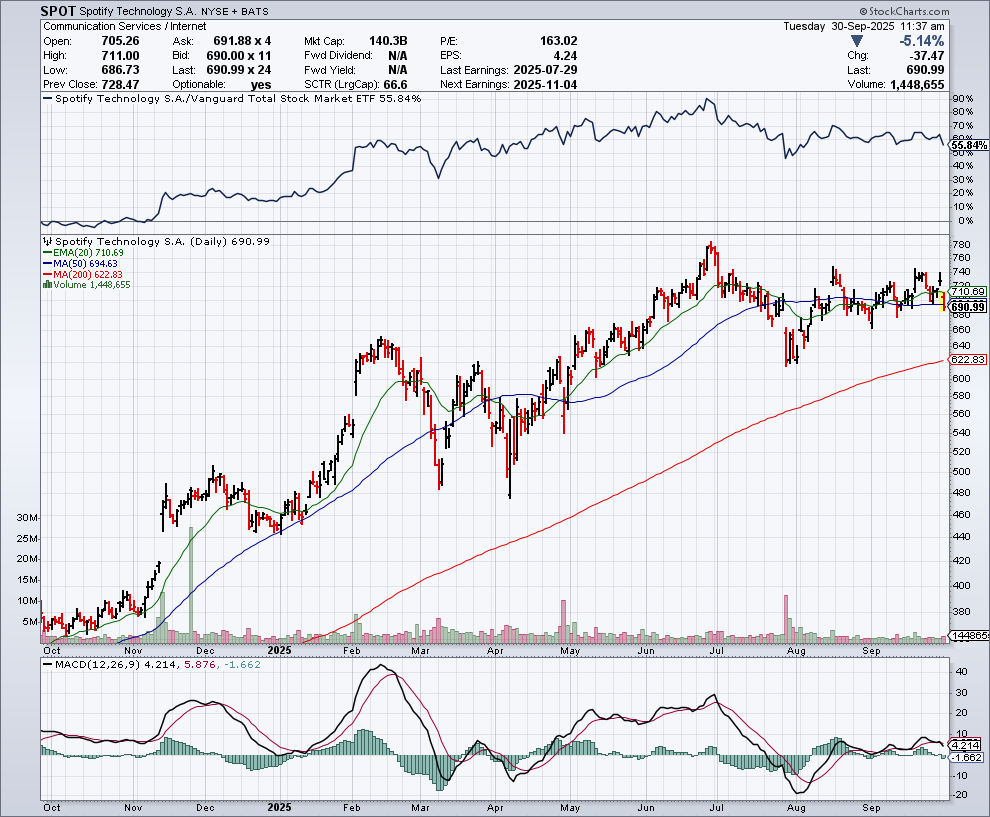Click the SPOT ticker symbol
The width and height of the screenshot is (990, 817).
pyautogui.click(x=60, y=11)
